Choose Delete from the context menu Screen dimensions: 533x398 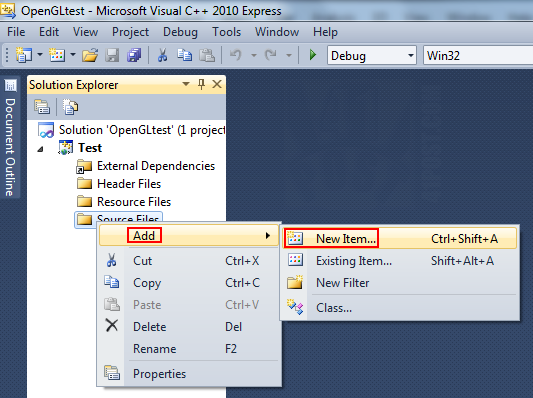189,327
